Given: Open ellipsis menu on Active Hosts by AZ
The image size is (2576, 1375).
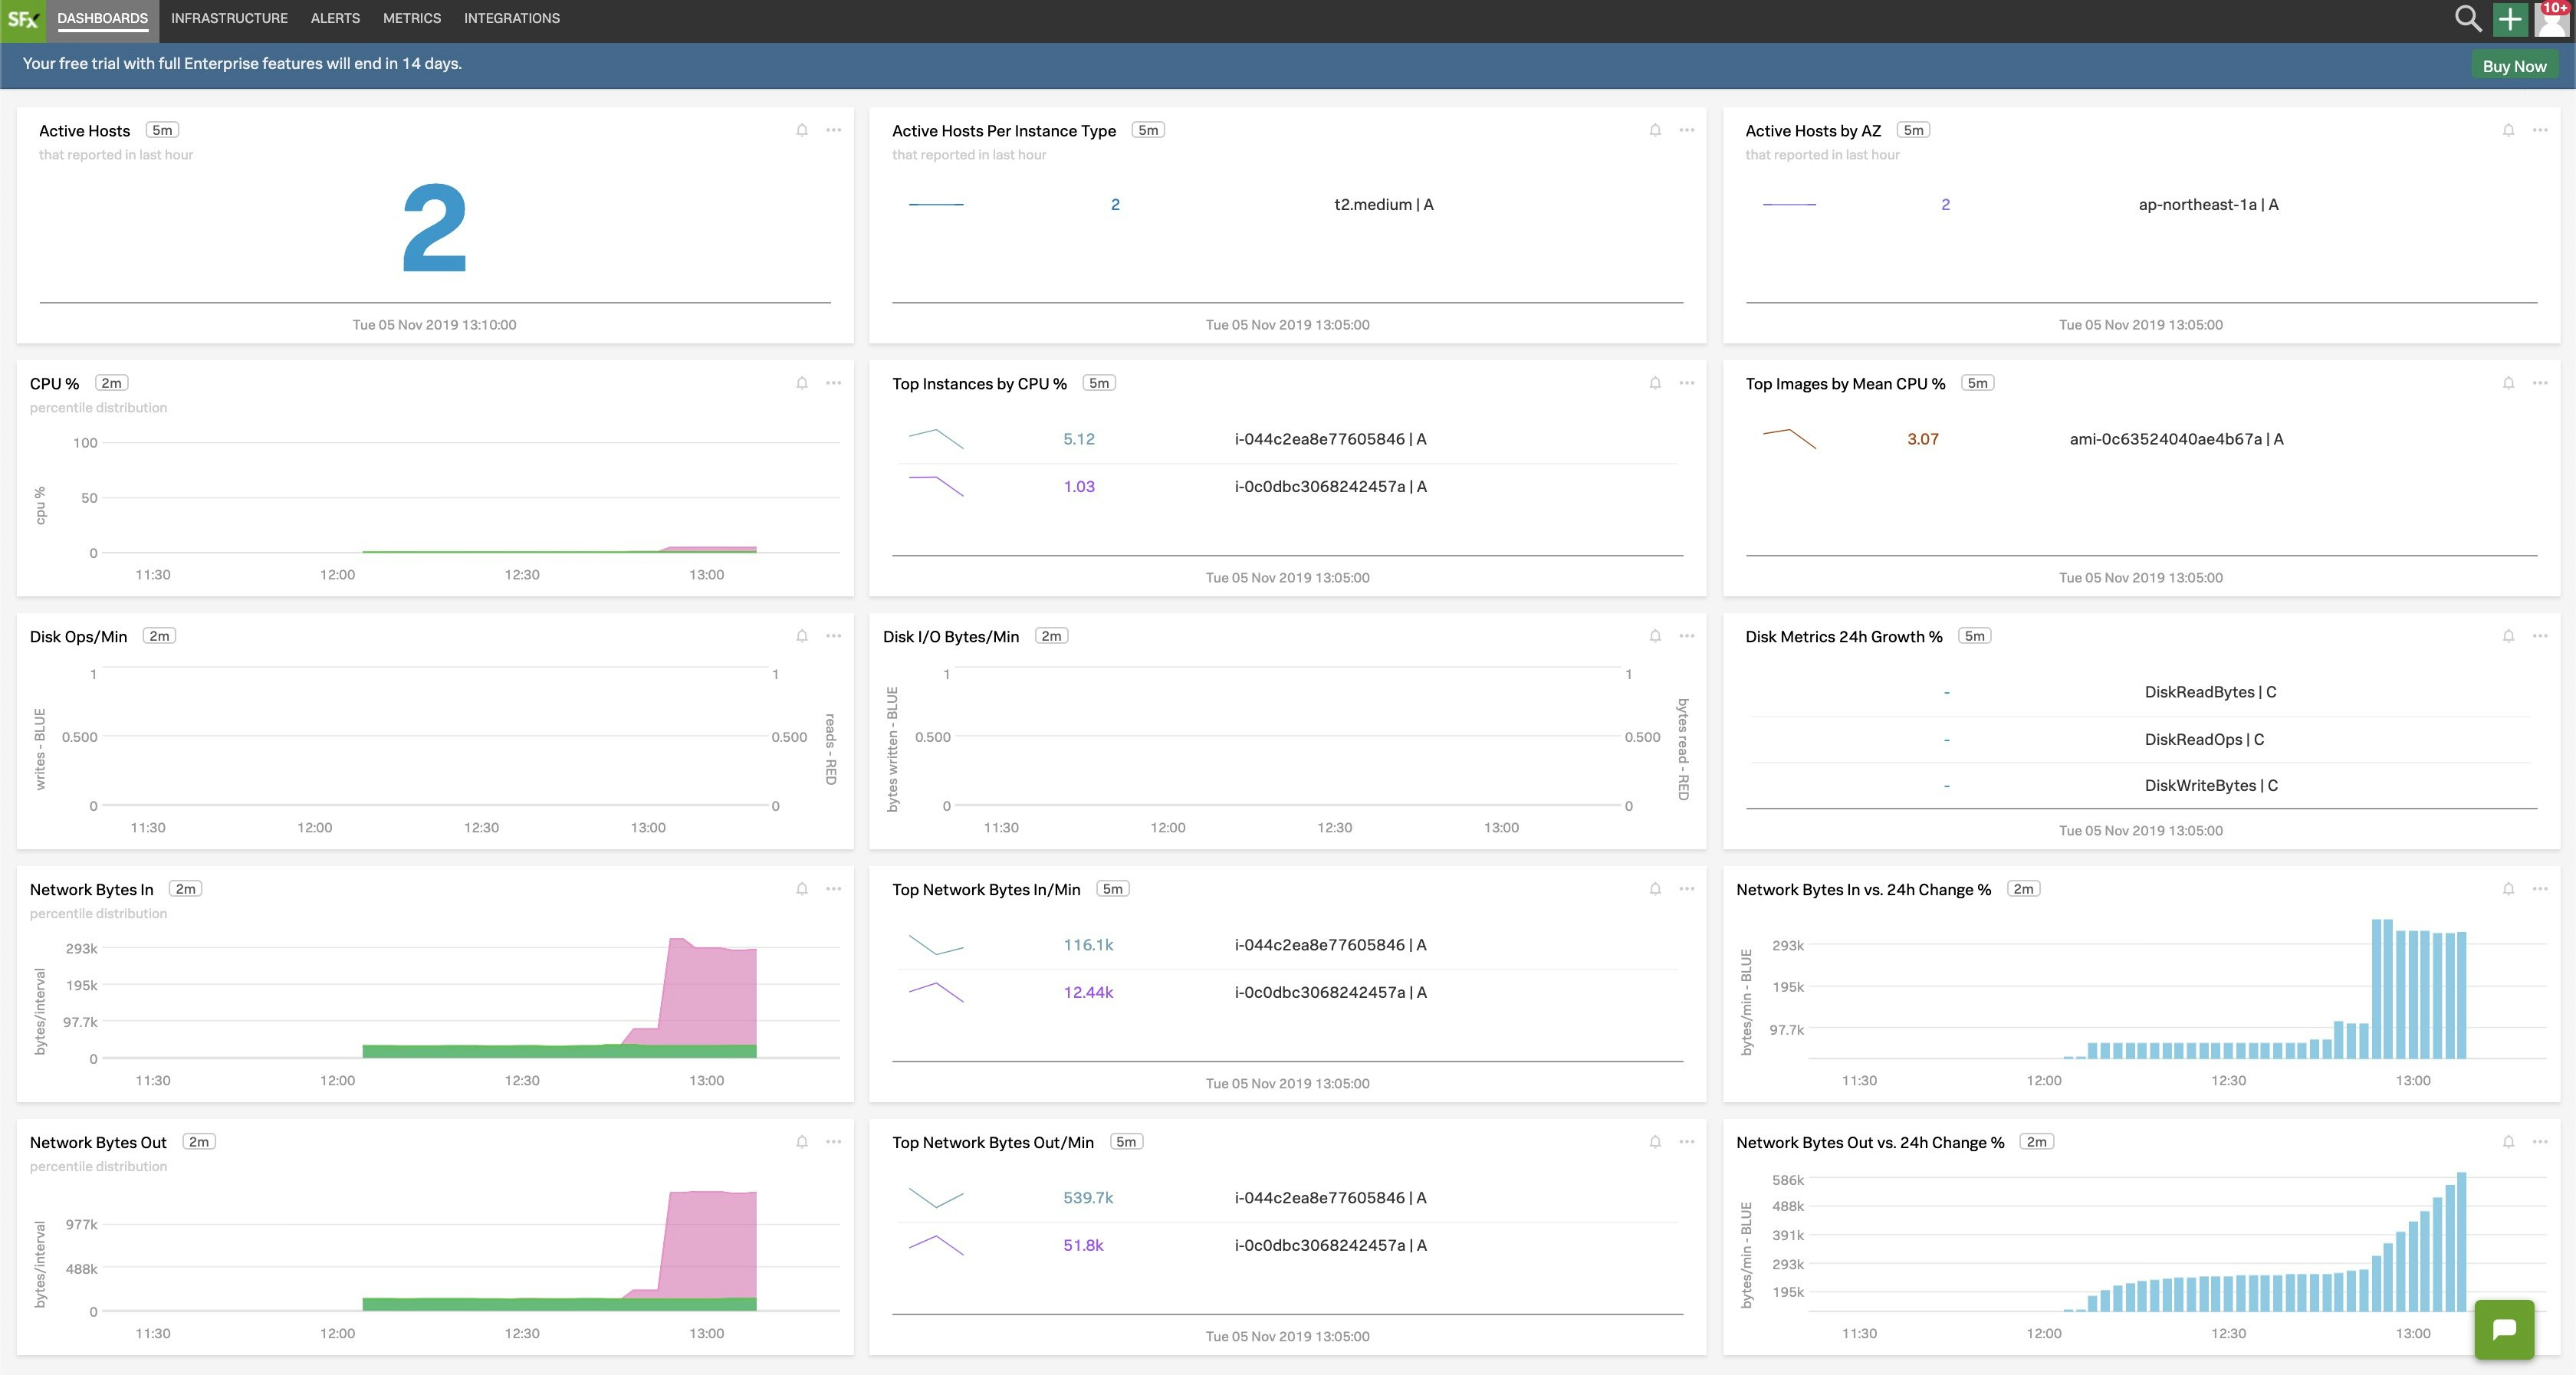Looking at the screenshot, I should click(x=2540, y=130).
